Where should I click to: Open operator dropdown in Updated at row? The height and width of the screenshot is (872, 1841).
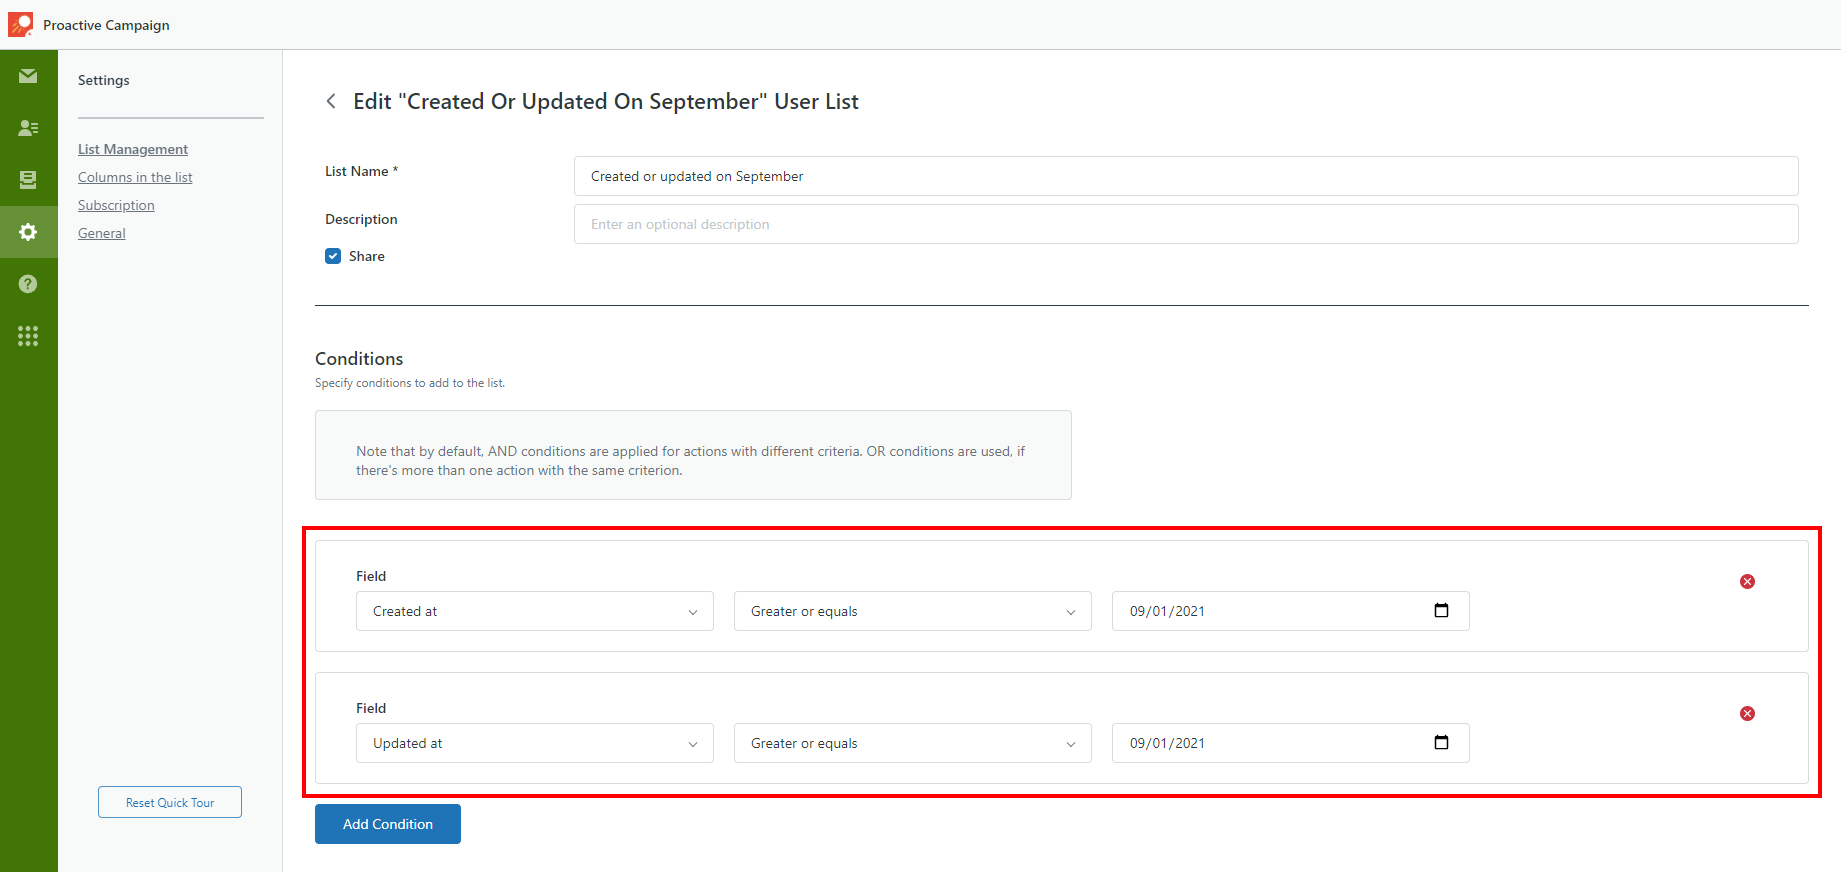tap(913, 743)
